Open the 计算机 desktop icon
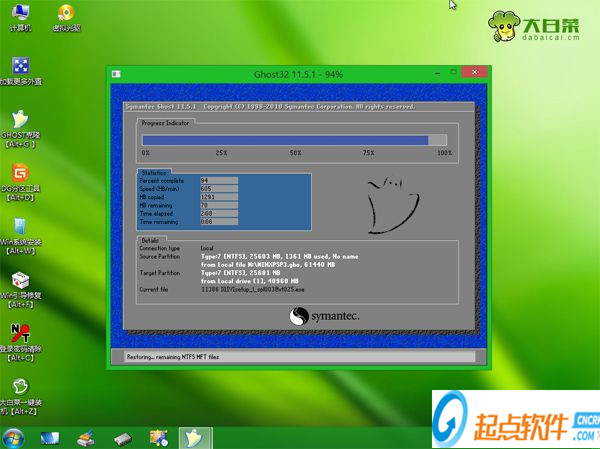This screenshot has height=449, width=600. (x=19, y=15)
